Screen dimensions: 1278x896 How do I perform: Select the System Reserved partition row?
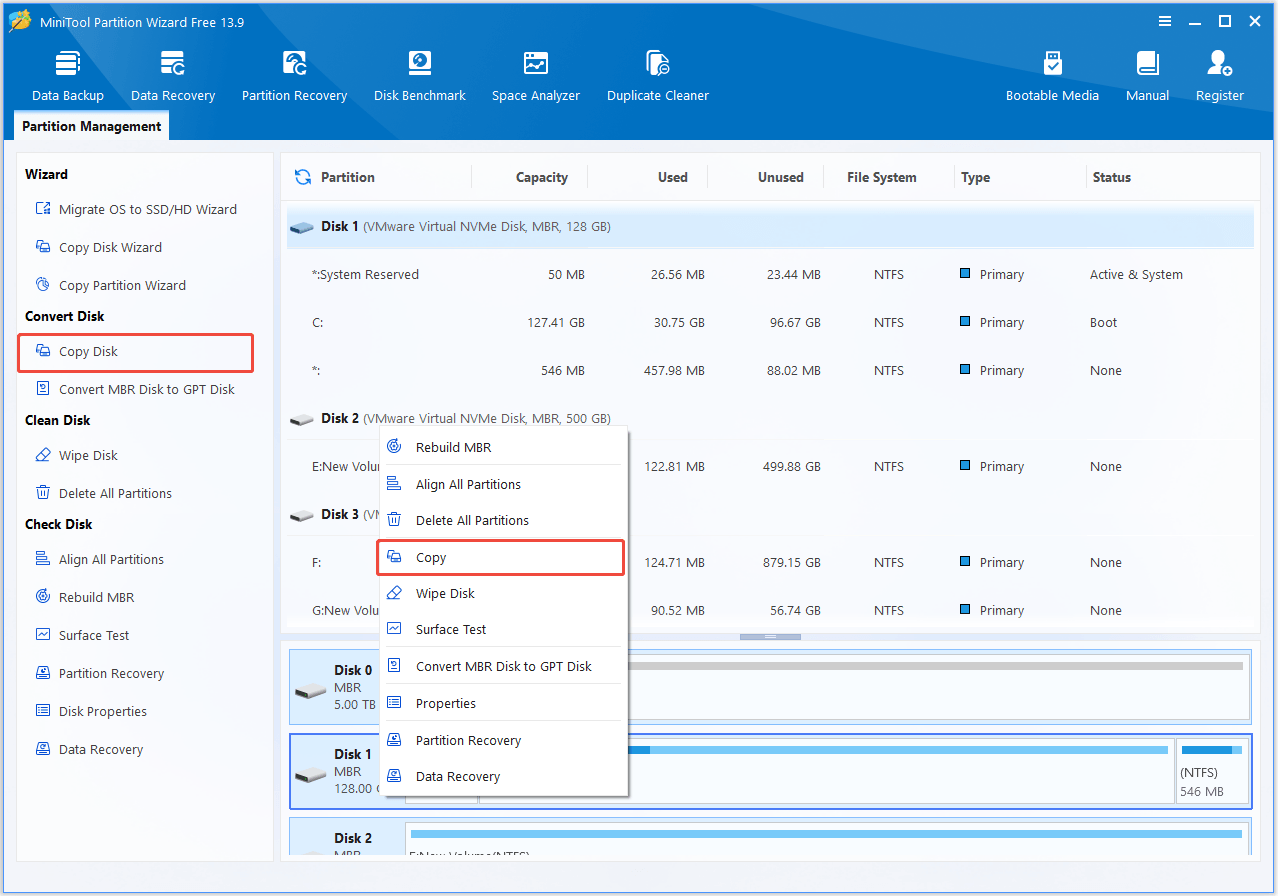(770, 274)
